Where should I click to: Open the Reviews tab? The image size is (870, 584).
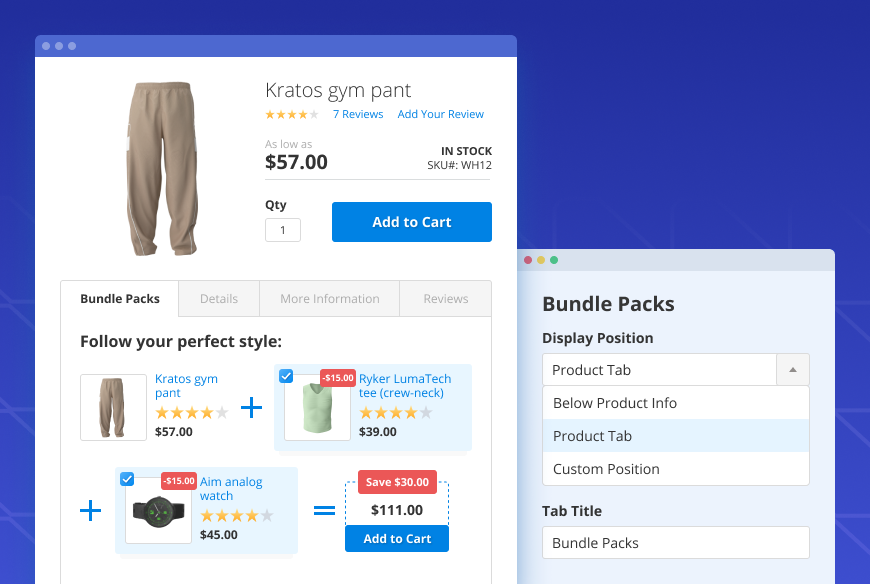click(445, 299)
